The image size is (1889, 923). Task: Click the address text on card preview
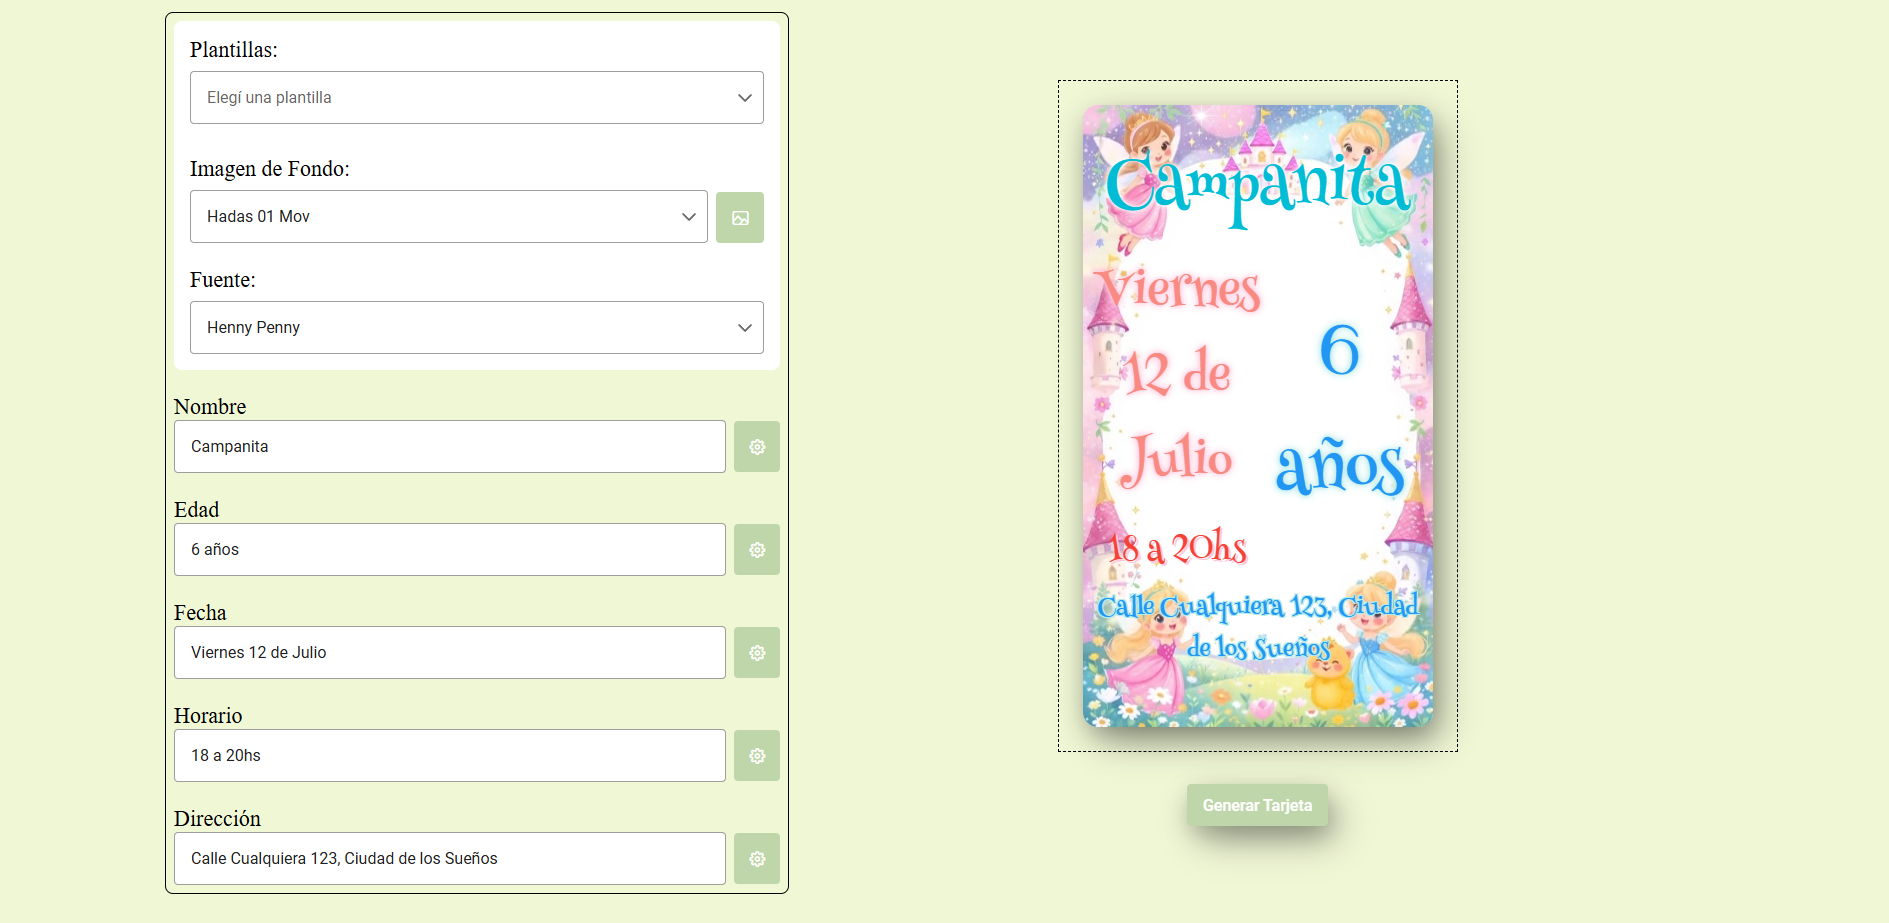(1257, 624)
